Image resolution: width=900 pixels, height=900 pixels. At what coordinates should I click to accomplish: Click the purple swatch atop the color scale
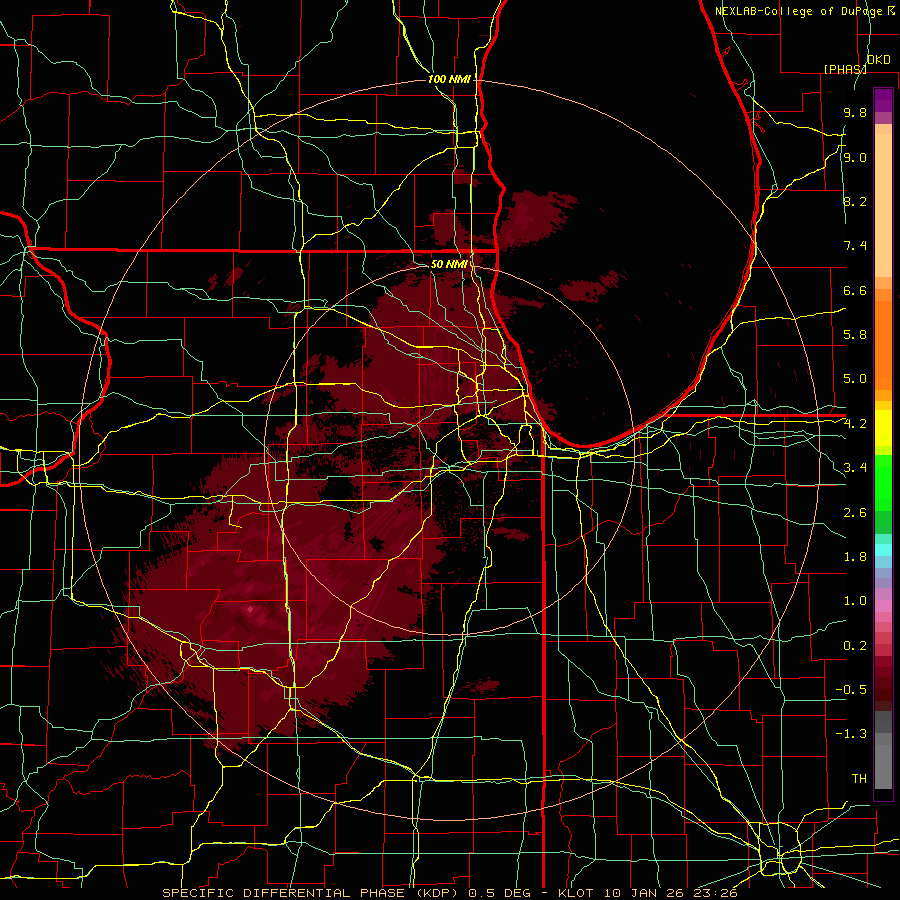pos(883,100)
